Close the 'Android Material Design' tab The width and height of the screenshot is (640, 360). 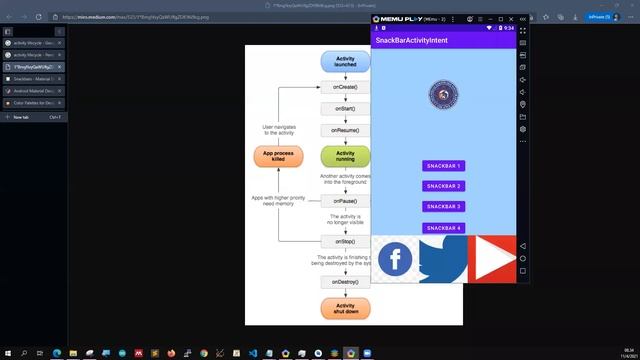point(60,91)
